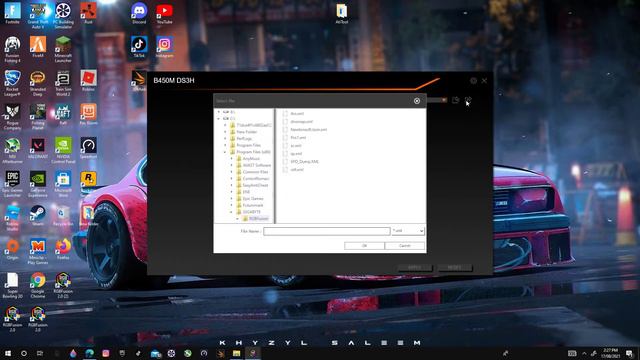Click the import profile icon in RGBFusion
Image resolution: width=640 pixels, height=360 pixels.
click(x=456, y=100)
